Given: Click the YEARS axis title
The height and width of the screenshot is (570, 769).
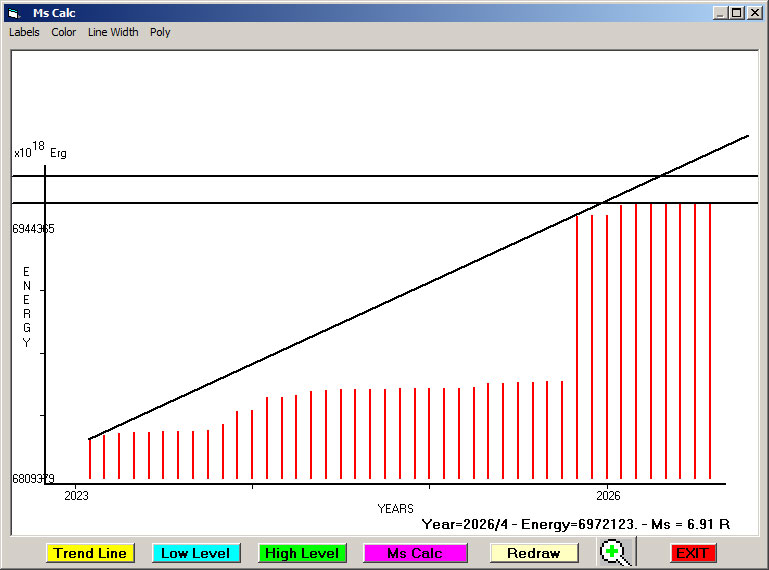Looking at the screenshot, I should 395,509.
